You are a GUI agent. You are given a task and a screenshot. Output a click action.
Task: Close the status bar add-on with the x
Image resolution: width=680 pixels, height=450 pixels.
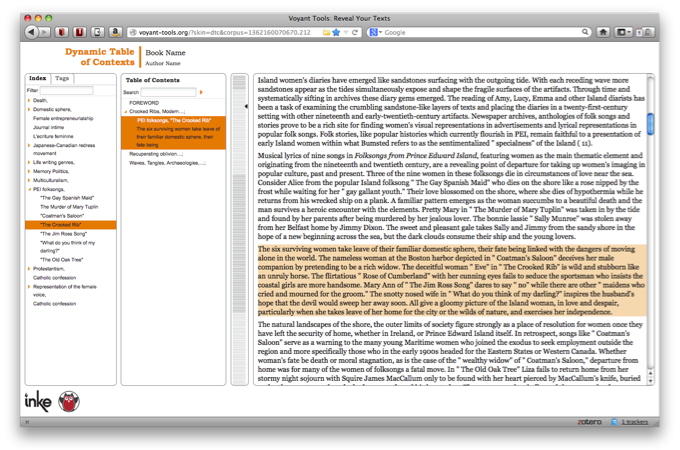click(27, 422)
